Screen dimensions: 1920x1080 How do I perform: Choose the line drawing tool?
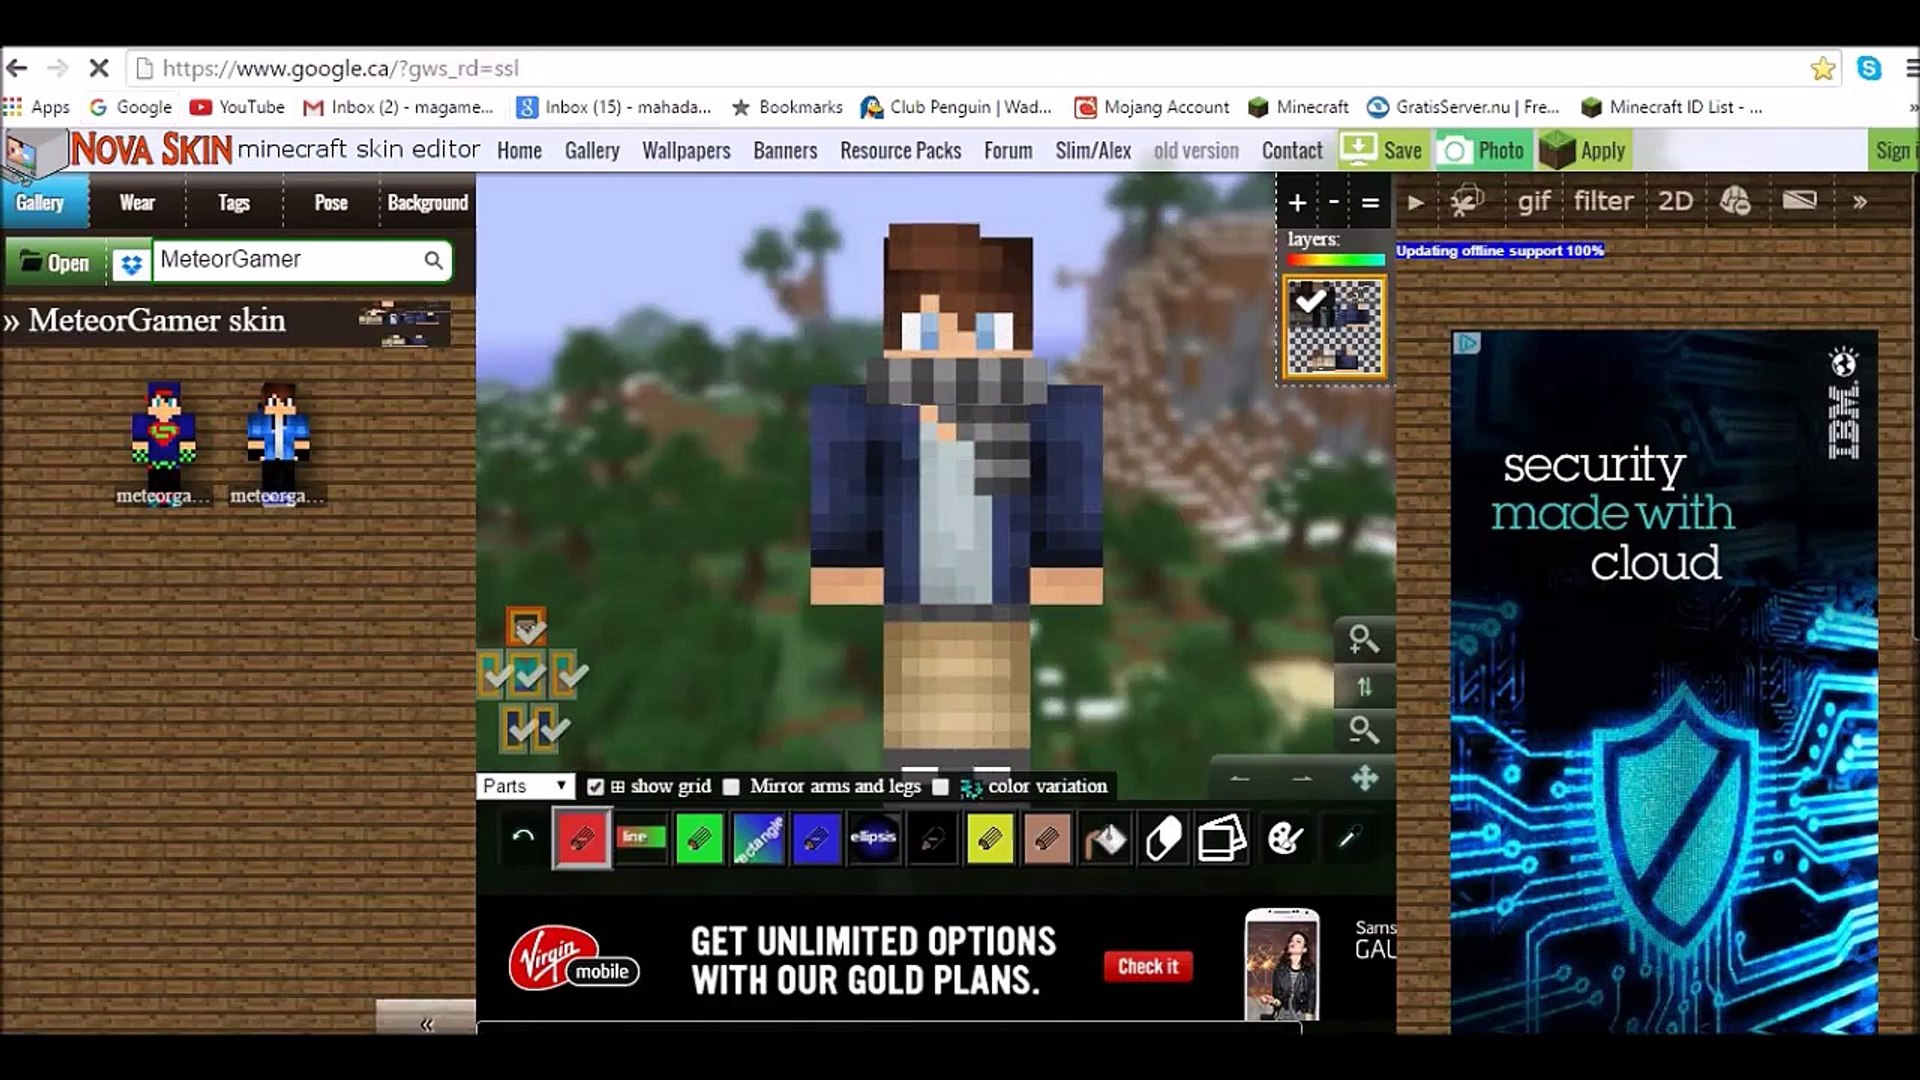tap(640, 838)
